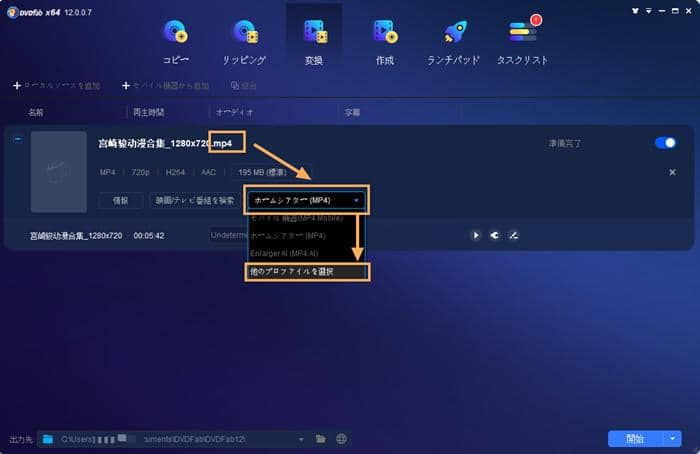Click the H264 codec tag
700x454 pixels.
[x=175, y=172]
